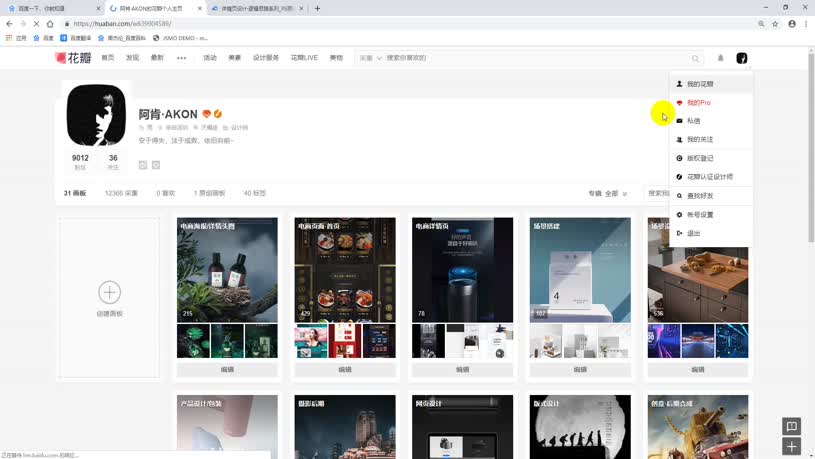Open the 电商详情页 board with the speaker cover
Viewport: 815px width, 459px height.
click(463, 270)
